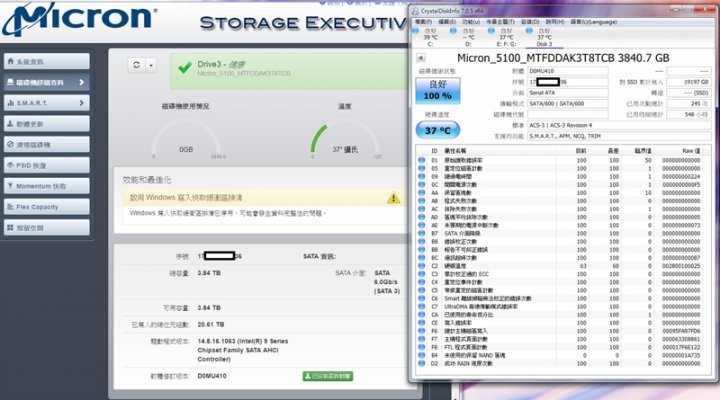Open the file (F) menu in CrystalDiskInfo
Screen dimensions: 720x400
click(423, 22)
